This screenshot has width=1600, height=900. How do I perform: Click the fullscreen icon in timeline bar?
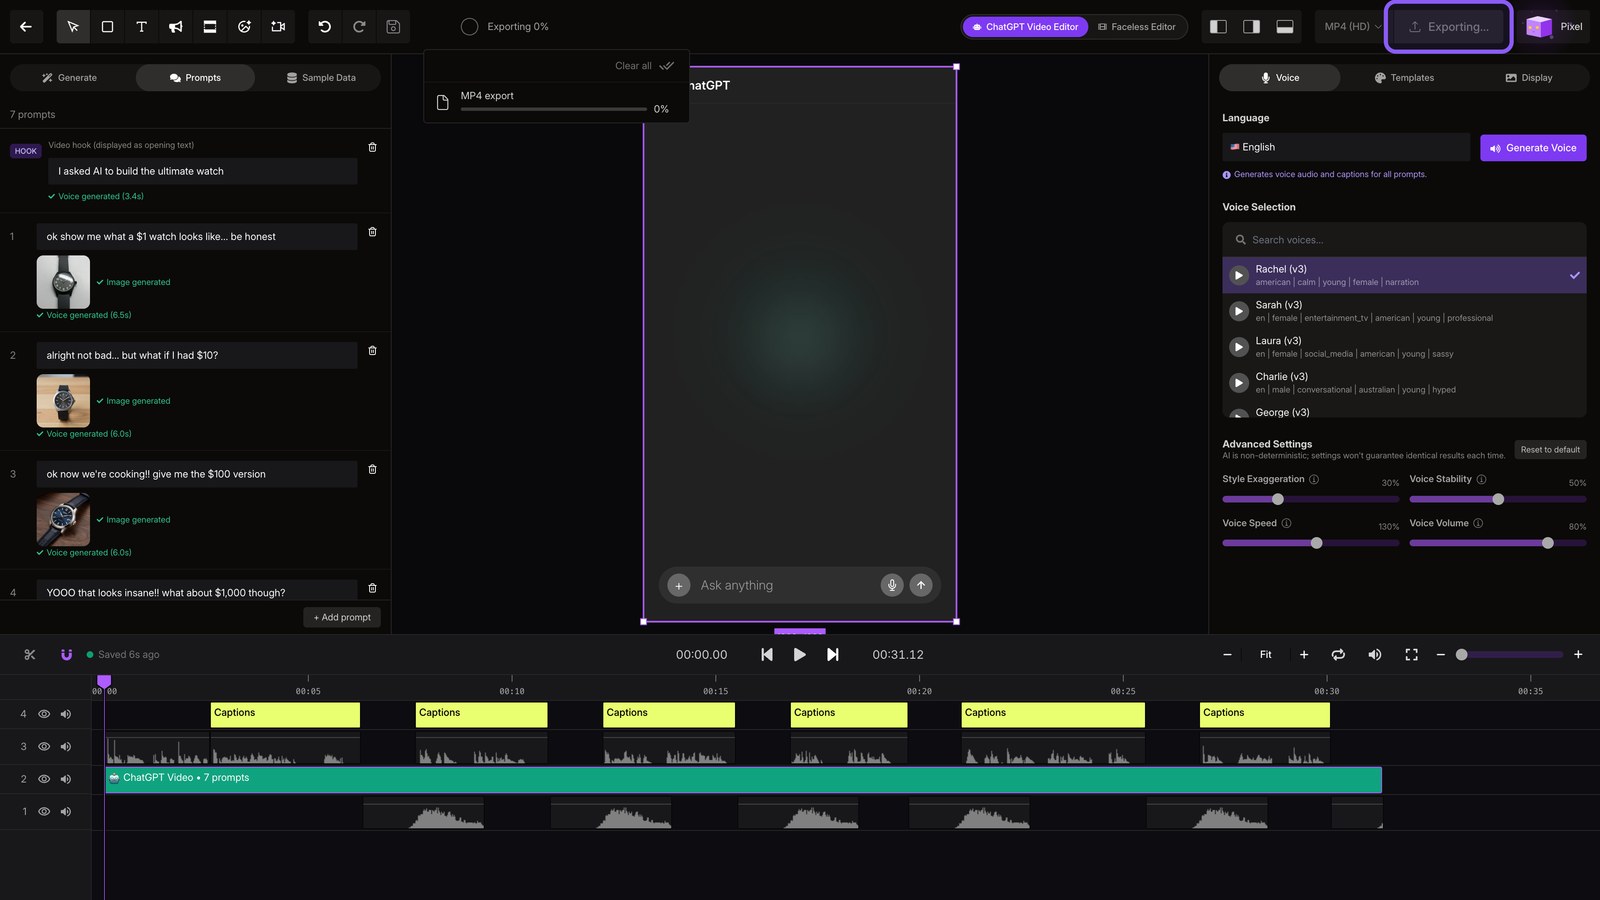[x=1411, y=655]
